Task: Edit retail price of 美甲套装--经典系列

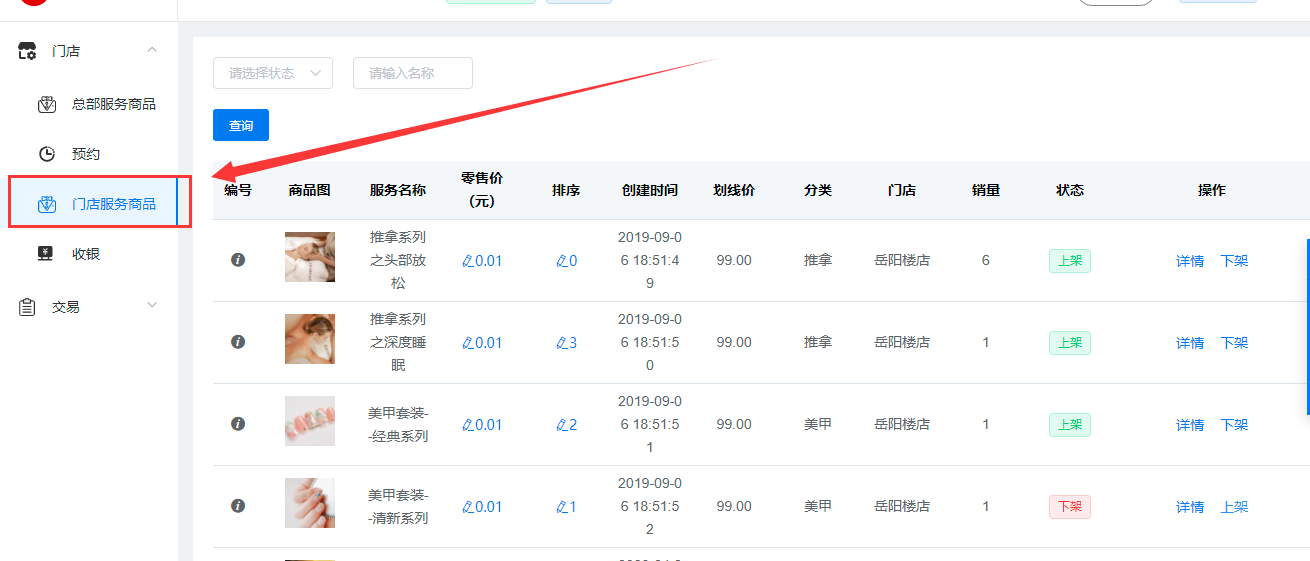Action: click(482, 425)
